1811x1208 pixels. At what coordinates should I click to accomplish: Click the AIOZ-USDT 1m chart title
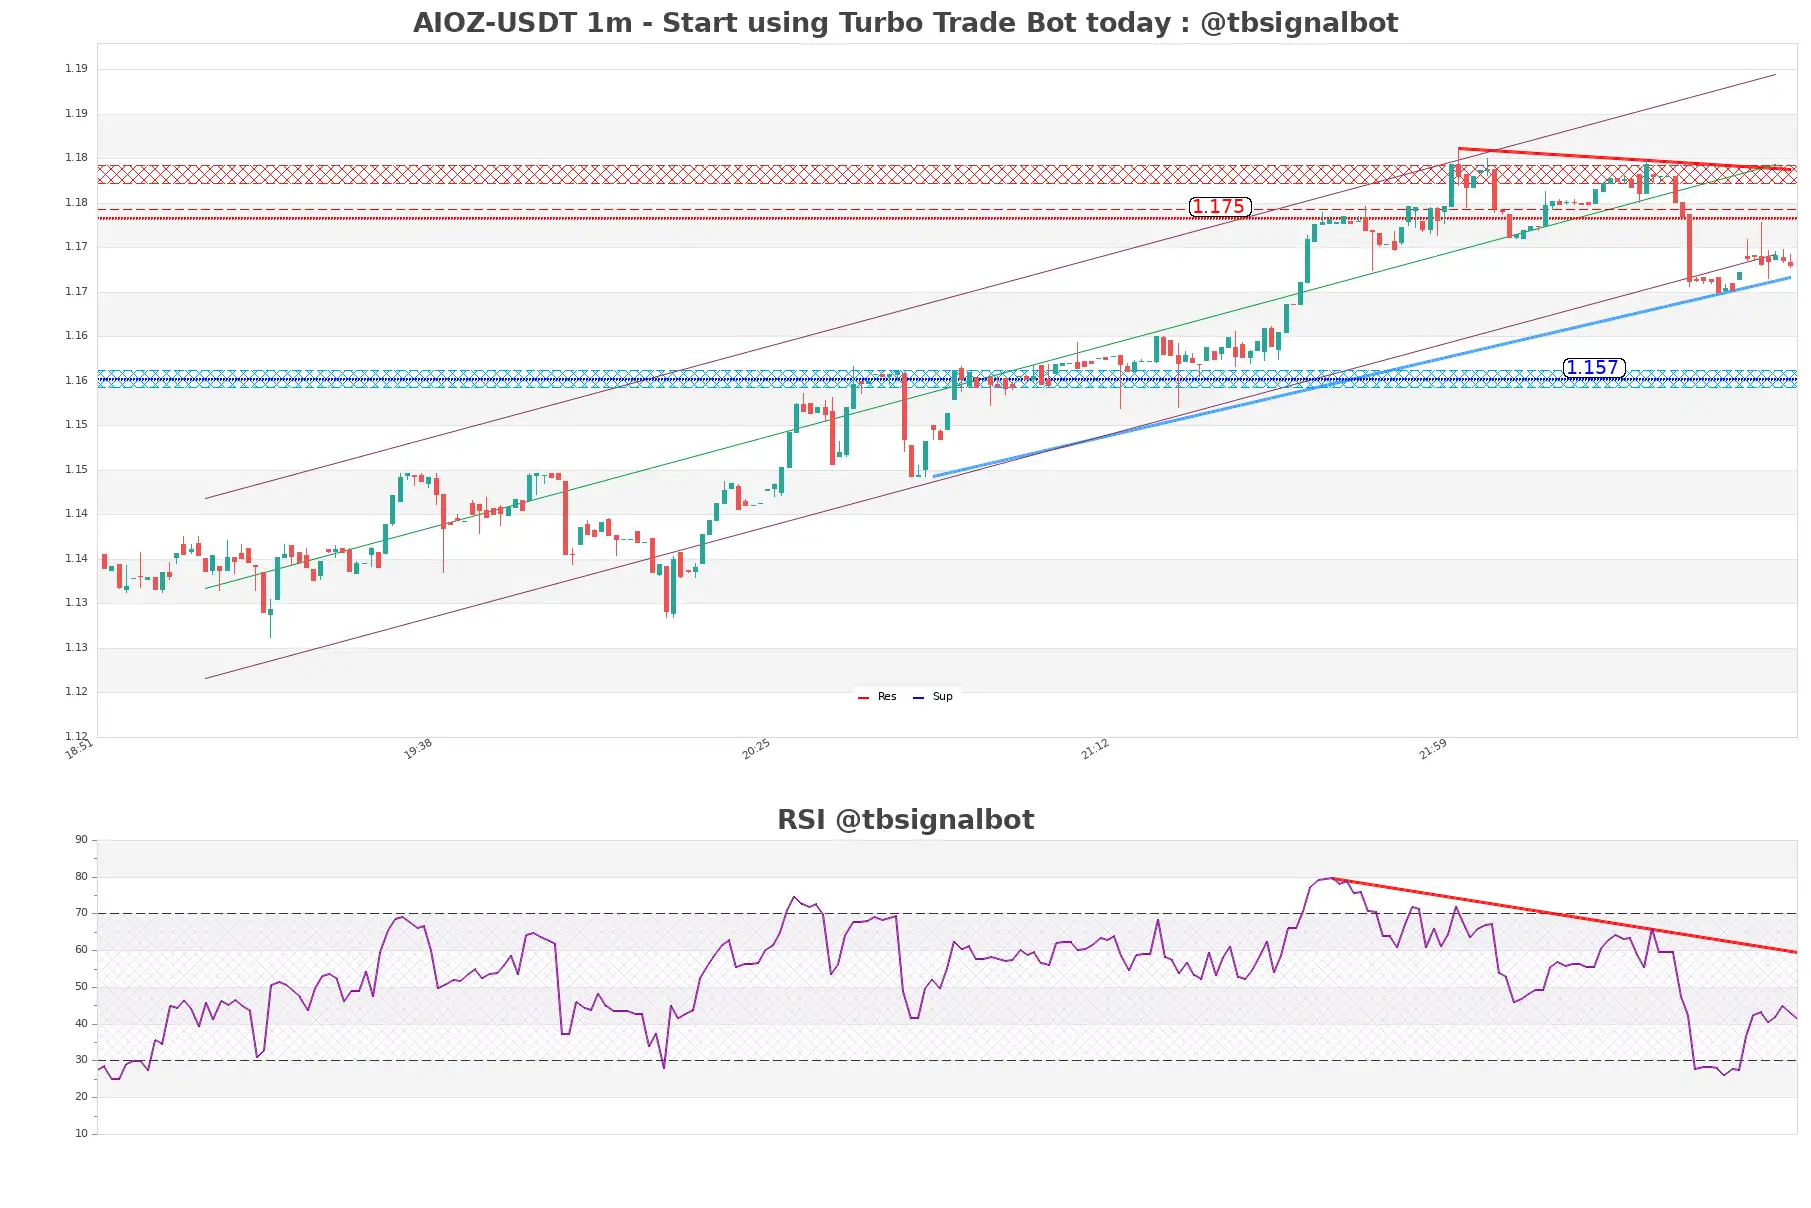[x=905, y=23]
